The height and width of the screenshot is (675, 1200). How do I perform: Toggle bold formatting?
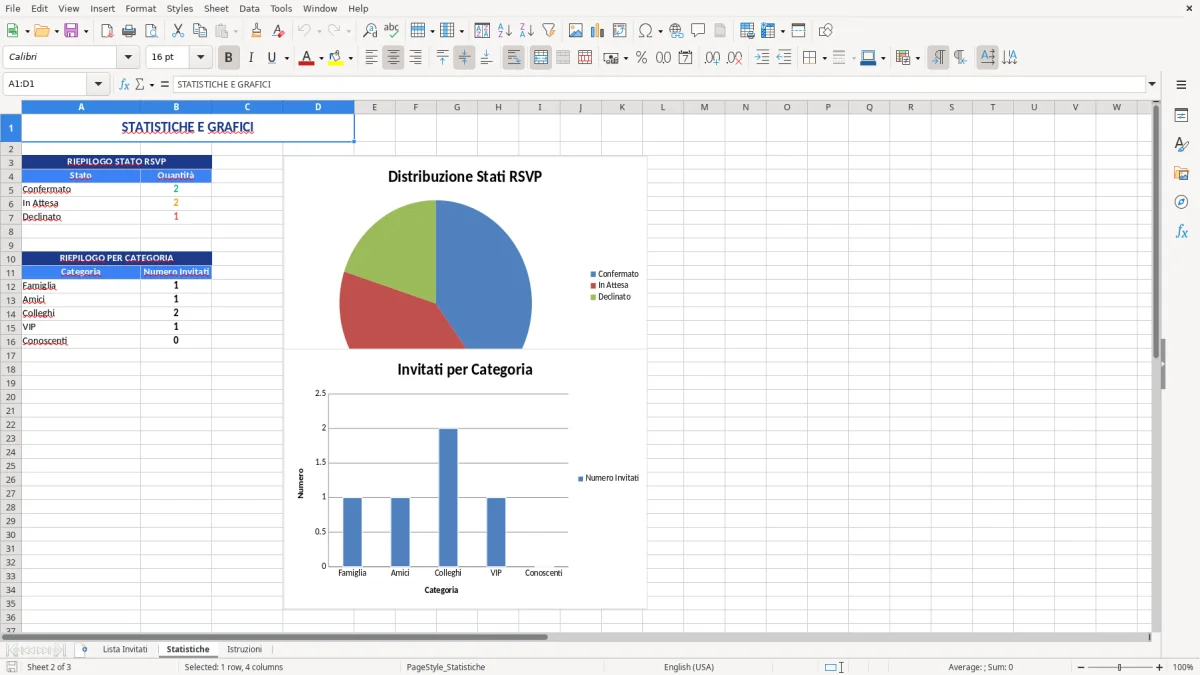(228, 57)
